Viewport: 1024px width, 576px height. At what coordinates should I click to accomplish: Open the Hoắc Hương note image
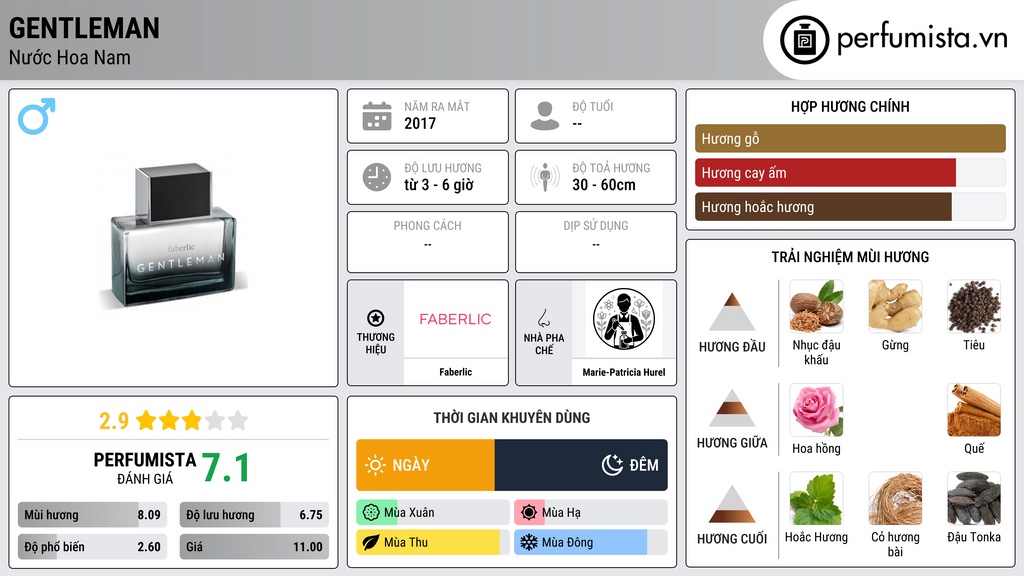tap(816, 498)
